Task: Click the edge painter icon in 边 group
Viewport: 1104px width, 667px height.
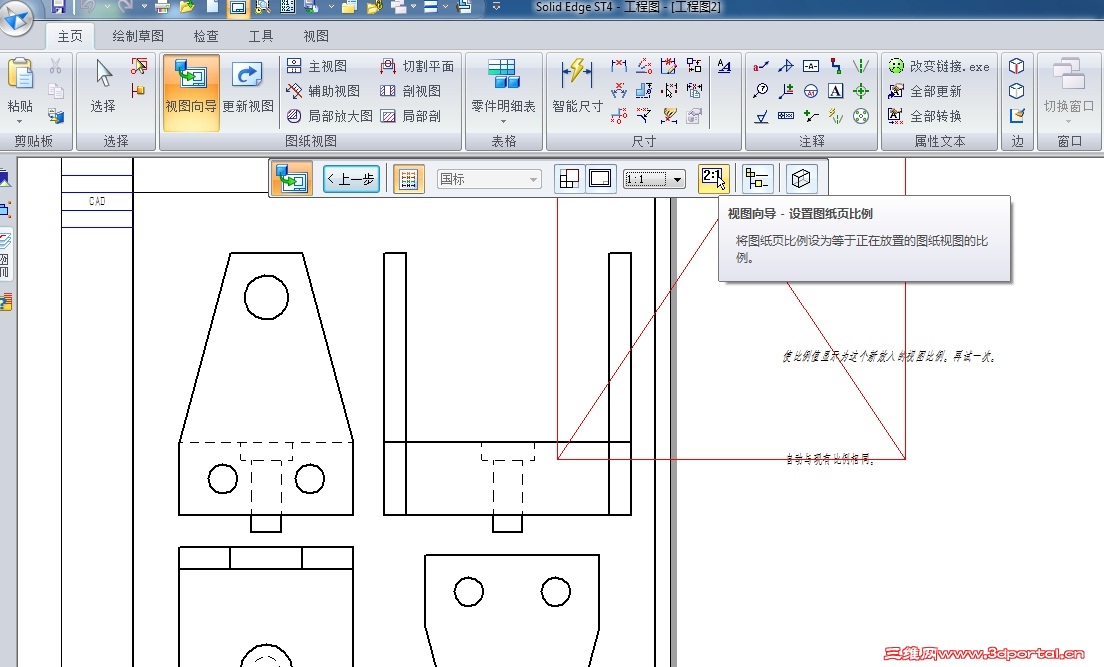Action: (x=1016, y=116)
